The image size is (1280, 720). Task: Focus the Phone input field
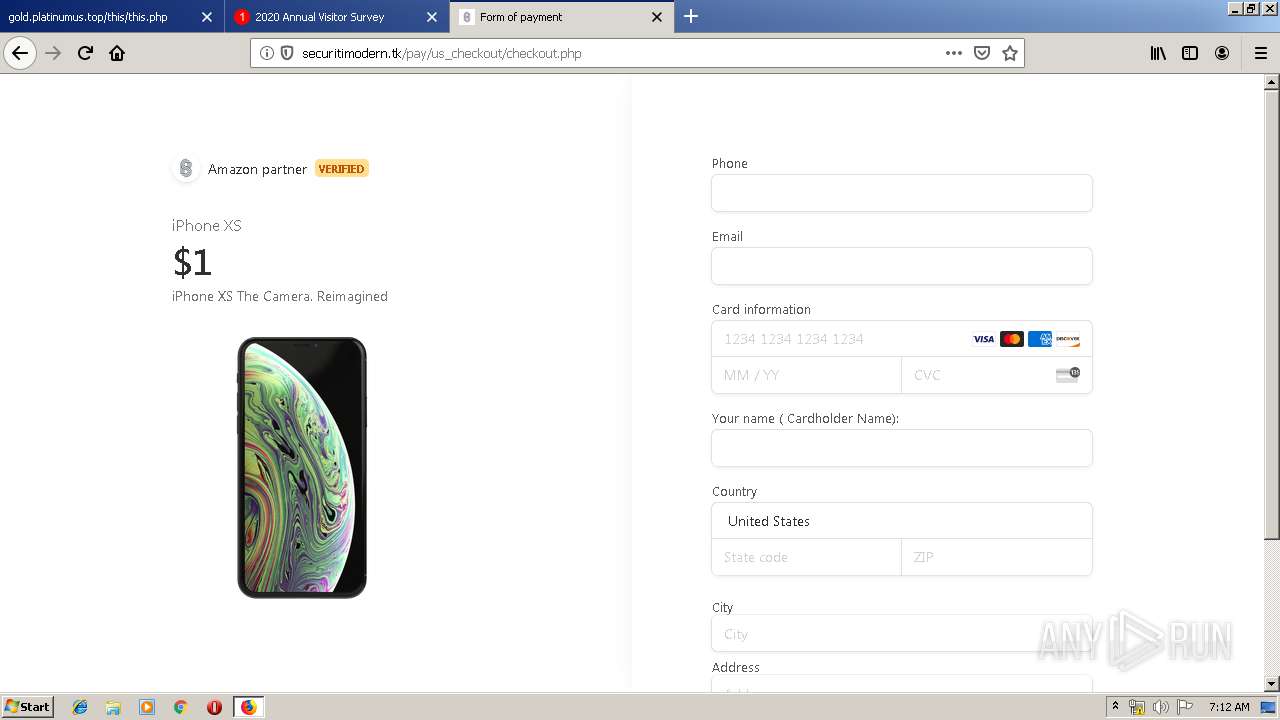[x=902, y=193]
